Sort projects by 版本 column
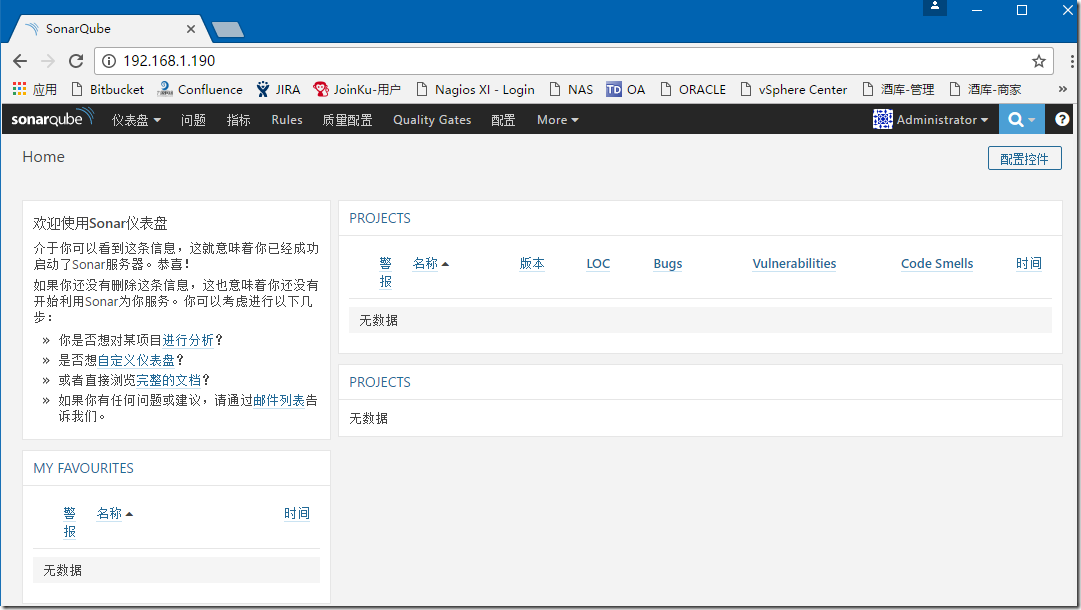Image resolution: width=1081 pixels, height=610 pixels. coord(532,263)
